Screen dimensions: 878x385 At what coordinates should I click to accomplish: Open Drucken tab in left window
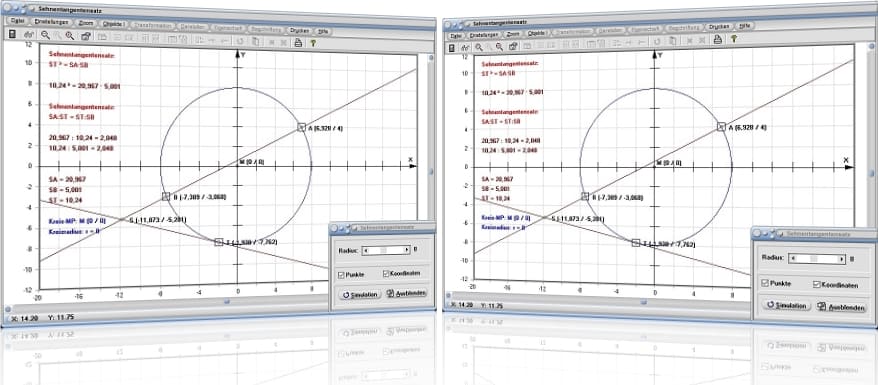(299, 31)
